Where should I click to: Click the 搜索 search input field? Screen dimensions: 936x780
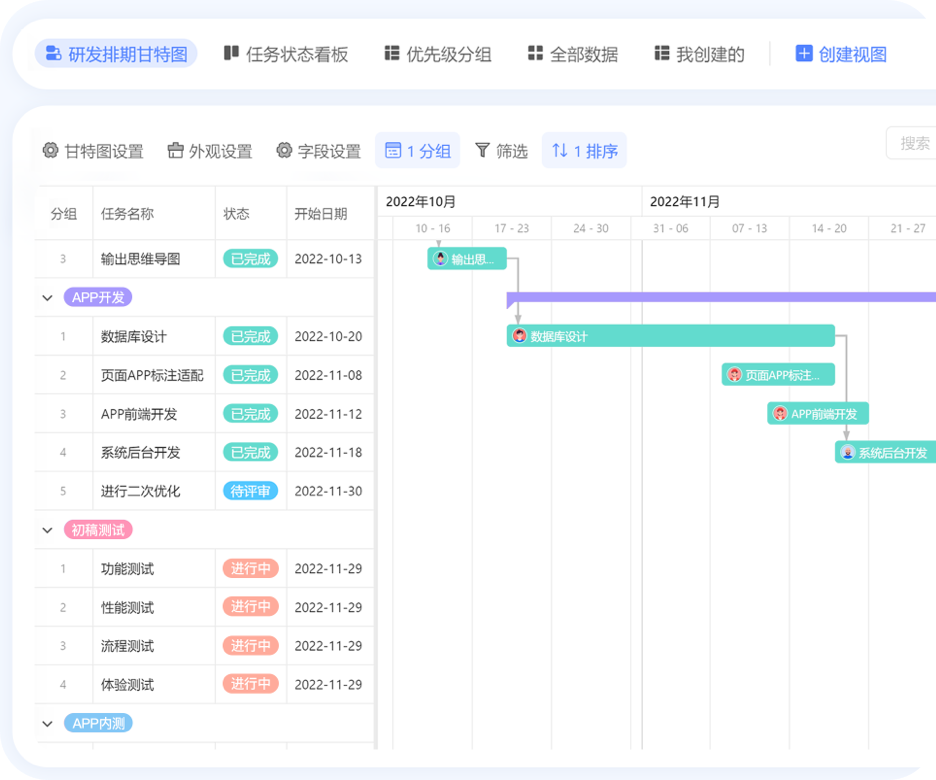point(912,143)
